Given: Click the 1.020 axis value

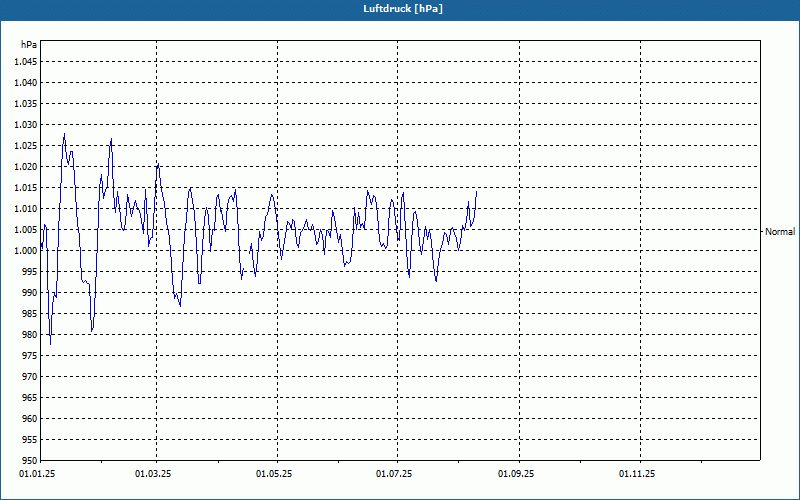Looking at the screenshot, I should pyautogui.click(x=26, y=166).
